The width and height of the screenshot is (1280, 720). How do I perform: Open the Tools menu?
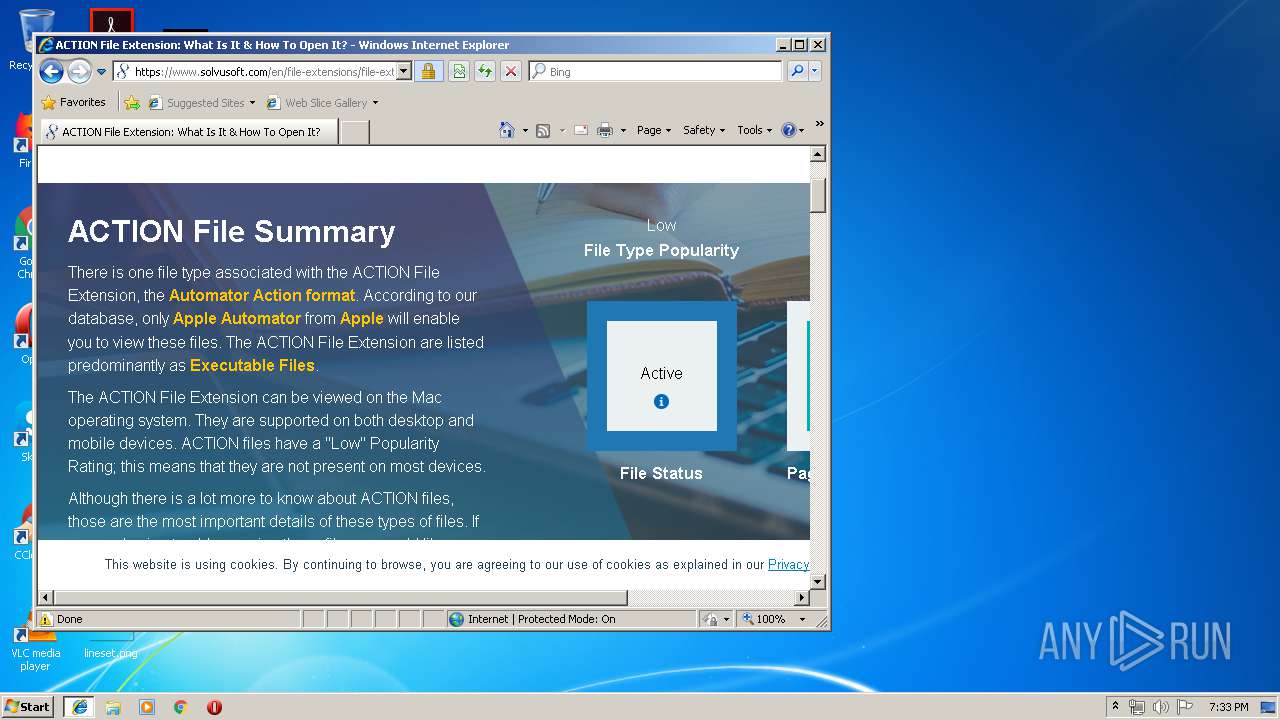coord(755,130)
